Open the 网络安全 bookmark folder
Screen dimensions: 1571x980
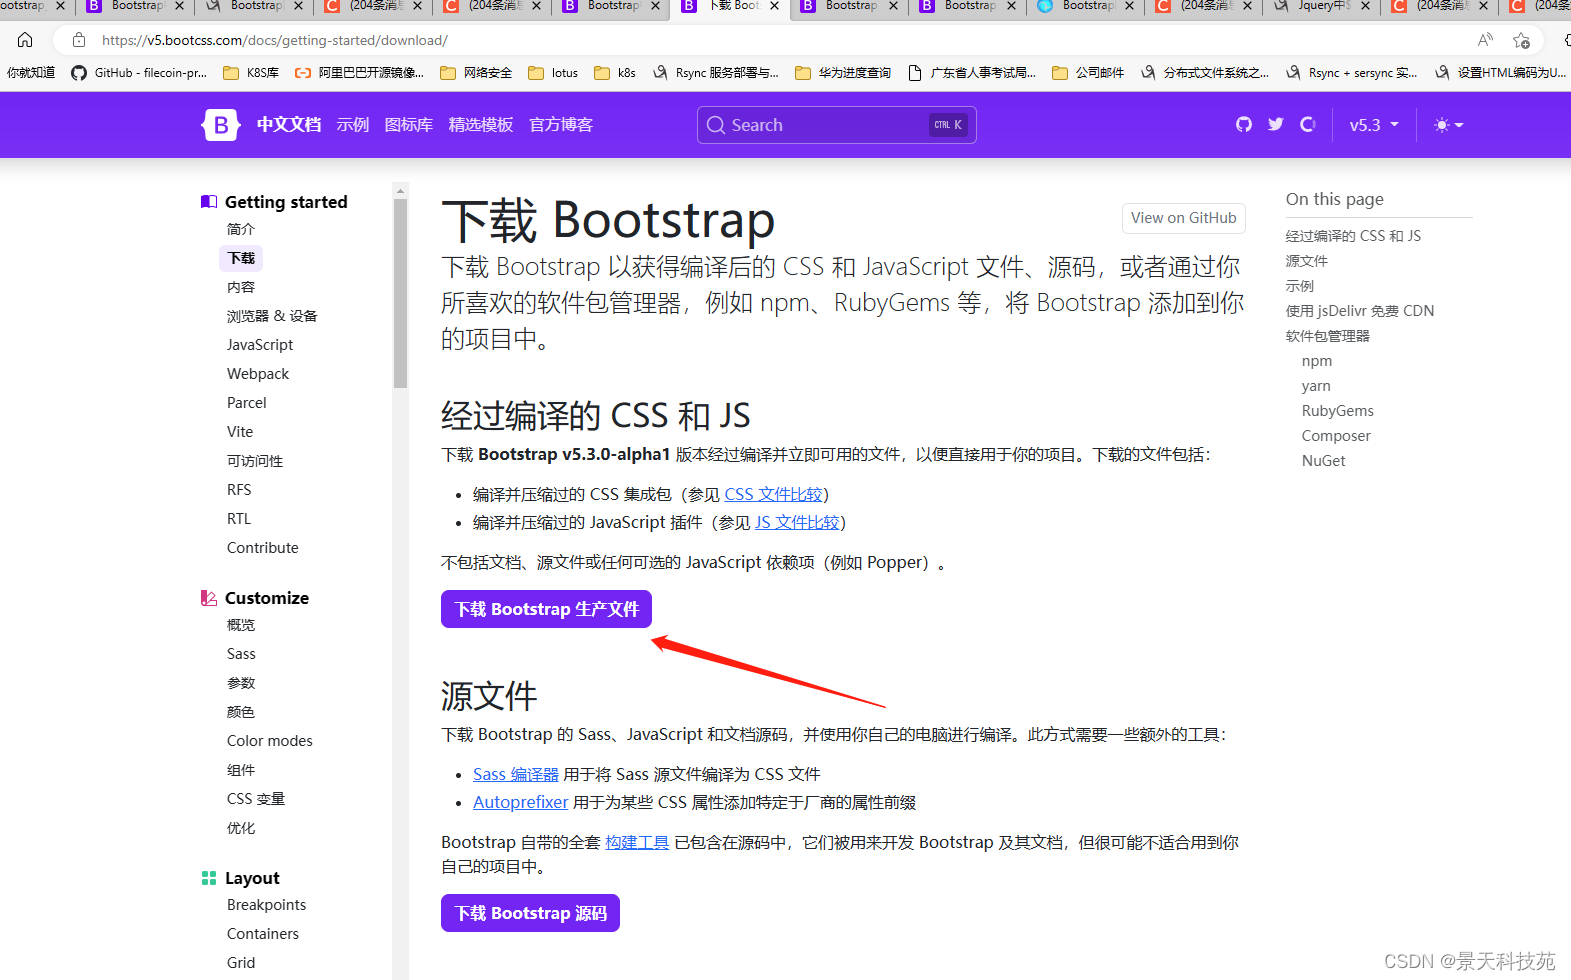(476, 73)
